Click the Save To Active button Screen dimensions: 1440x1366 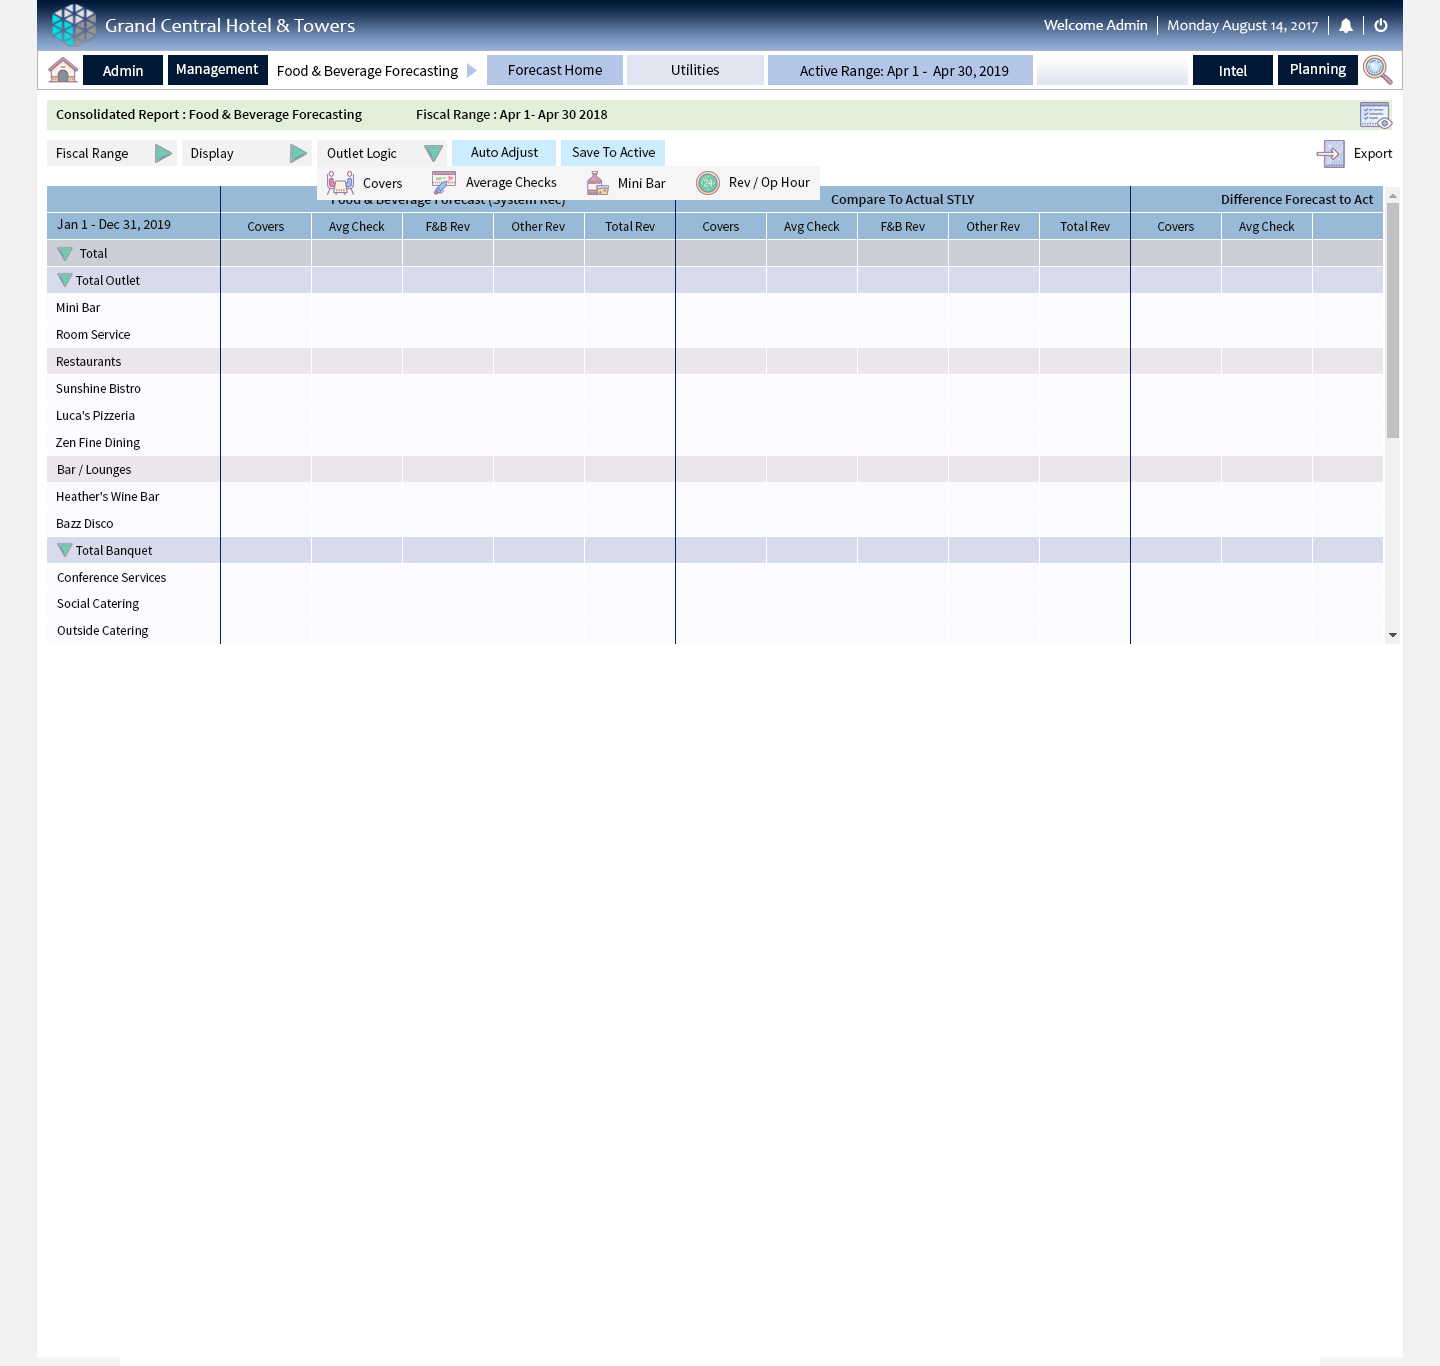coord(613,152)
